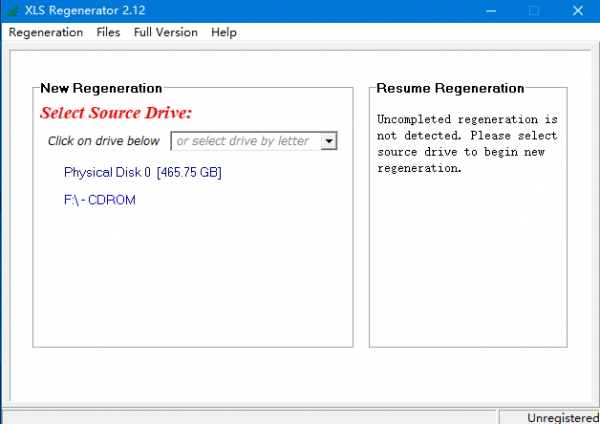Click the Unregistered status bar label
This screenshot has width=600, height=424.
click(563, 418)
